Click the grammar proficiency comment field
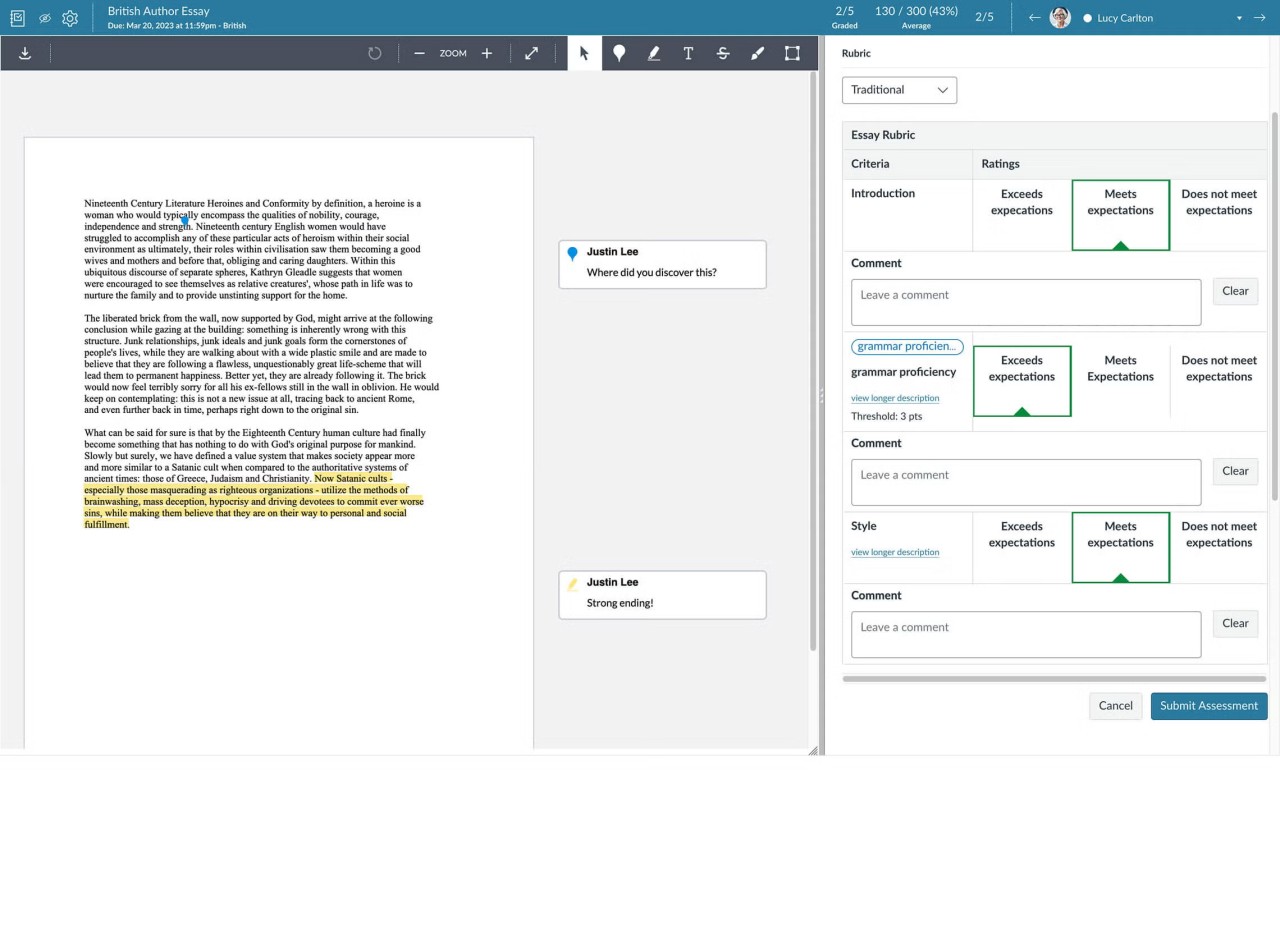 point(1025,482)
